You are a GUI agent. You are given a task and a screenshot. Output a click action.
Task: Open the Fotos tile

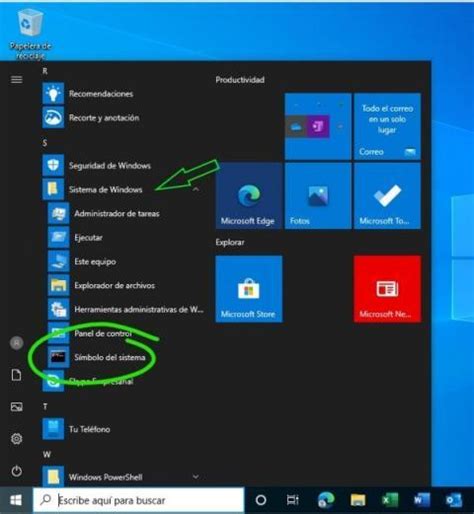(x=318, y=196)
